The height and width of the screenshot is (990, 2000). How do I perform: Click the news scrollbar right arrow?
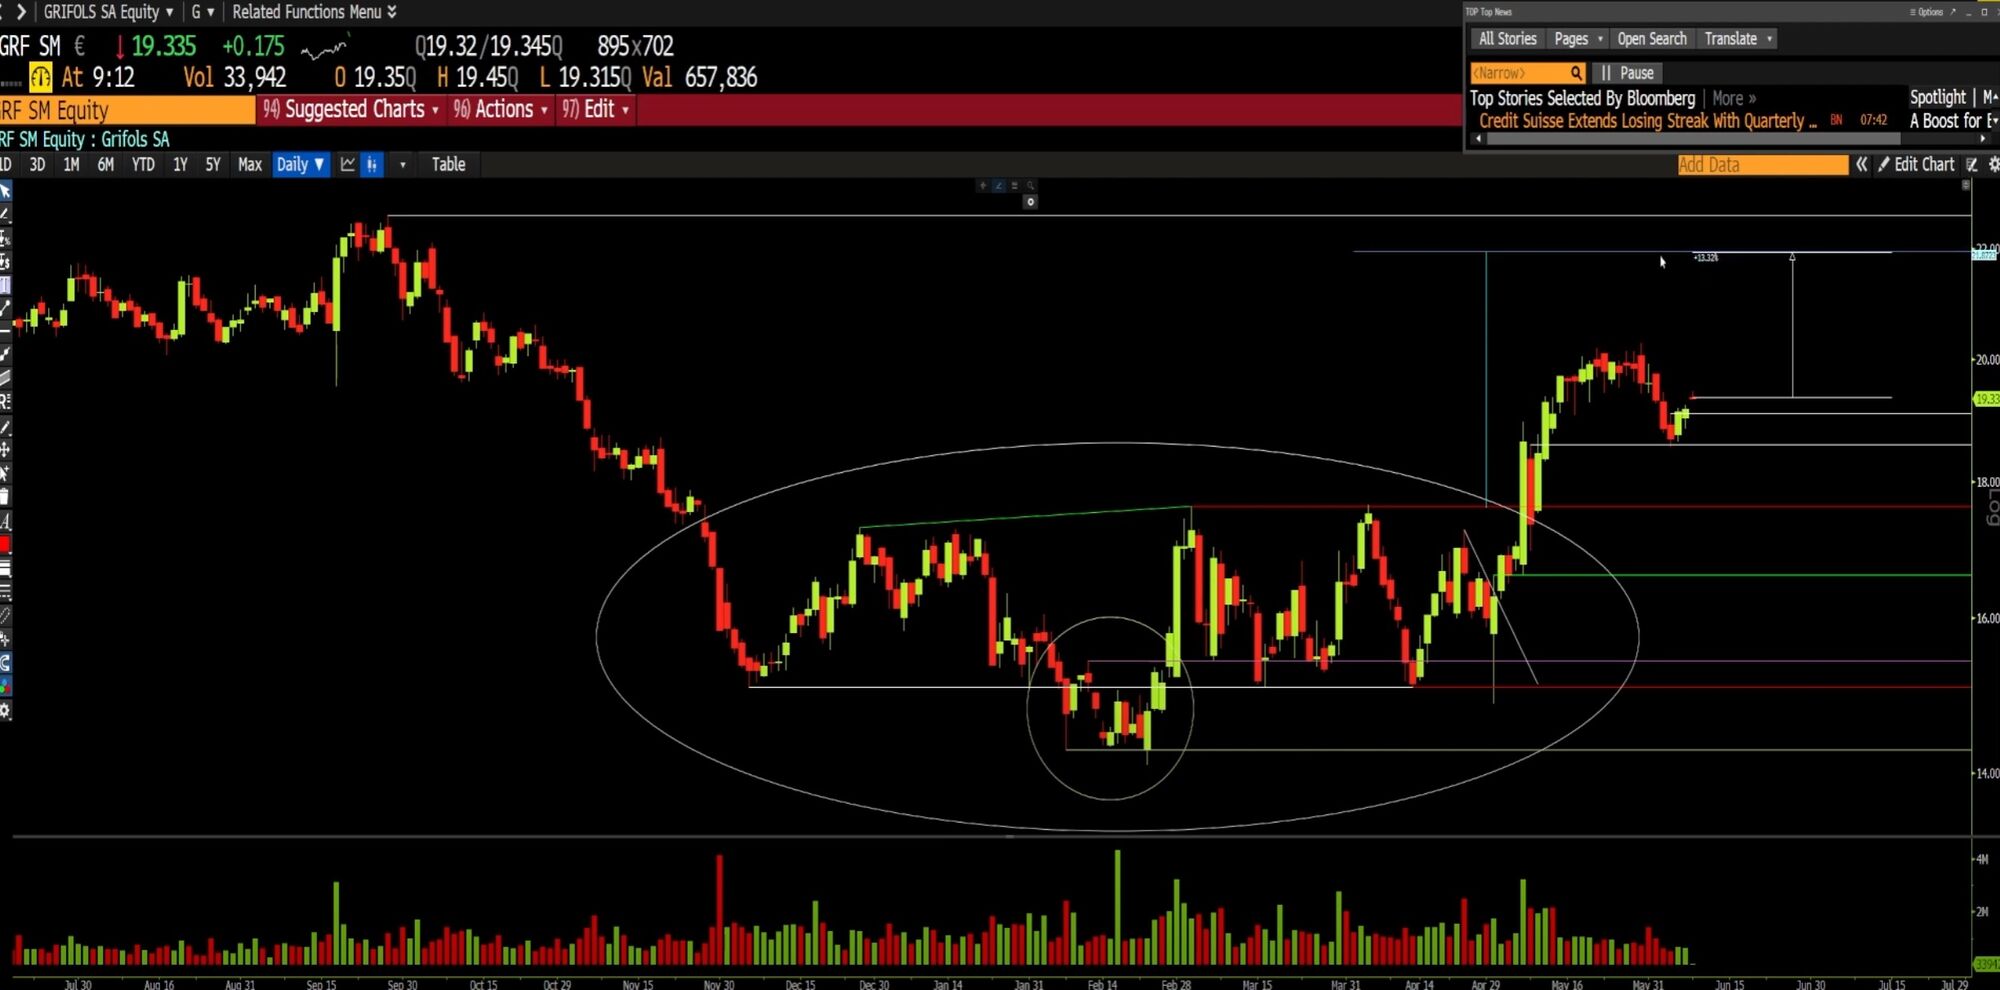tap(1983, 139)
